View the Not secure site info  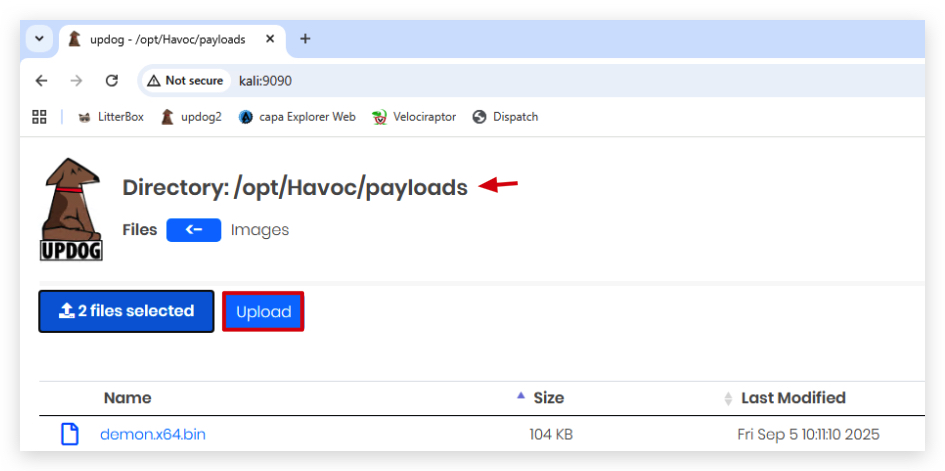point(186,81)
